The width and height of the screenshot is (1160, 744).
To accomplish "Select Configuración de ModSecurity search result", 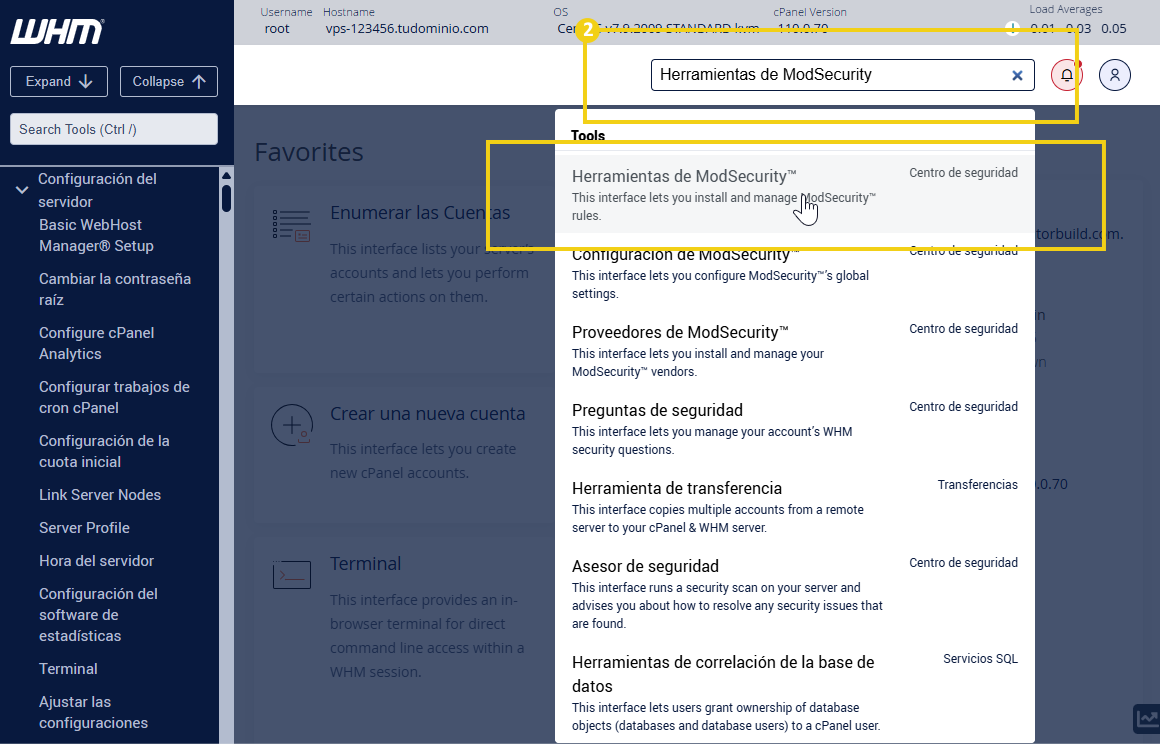I will pyautogui.click(x=795, y=272).
